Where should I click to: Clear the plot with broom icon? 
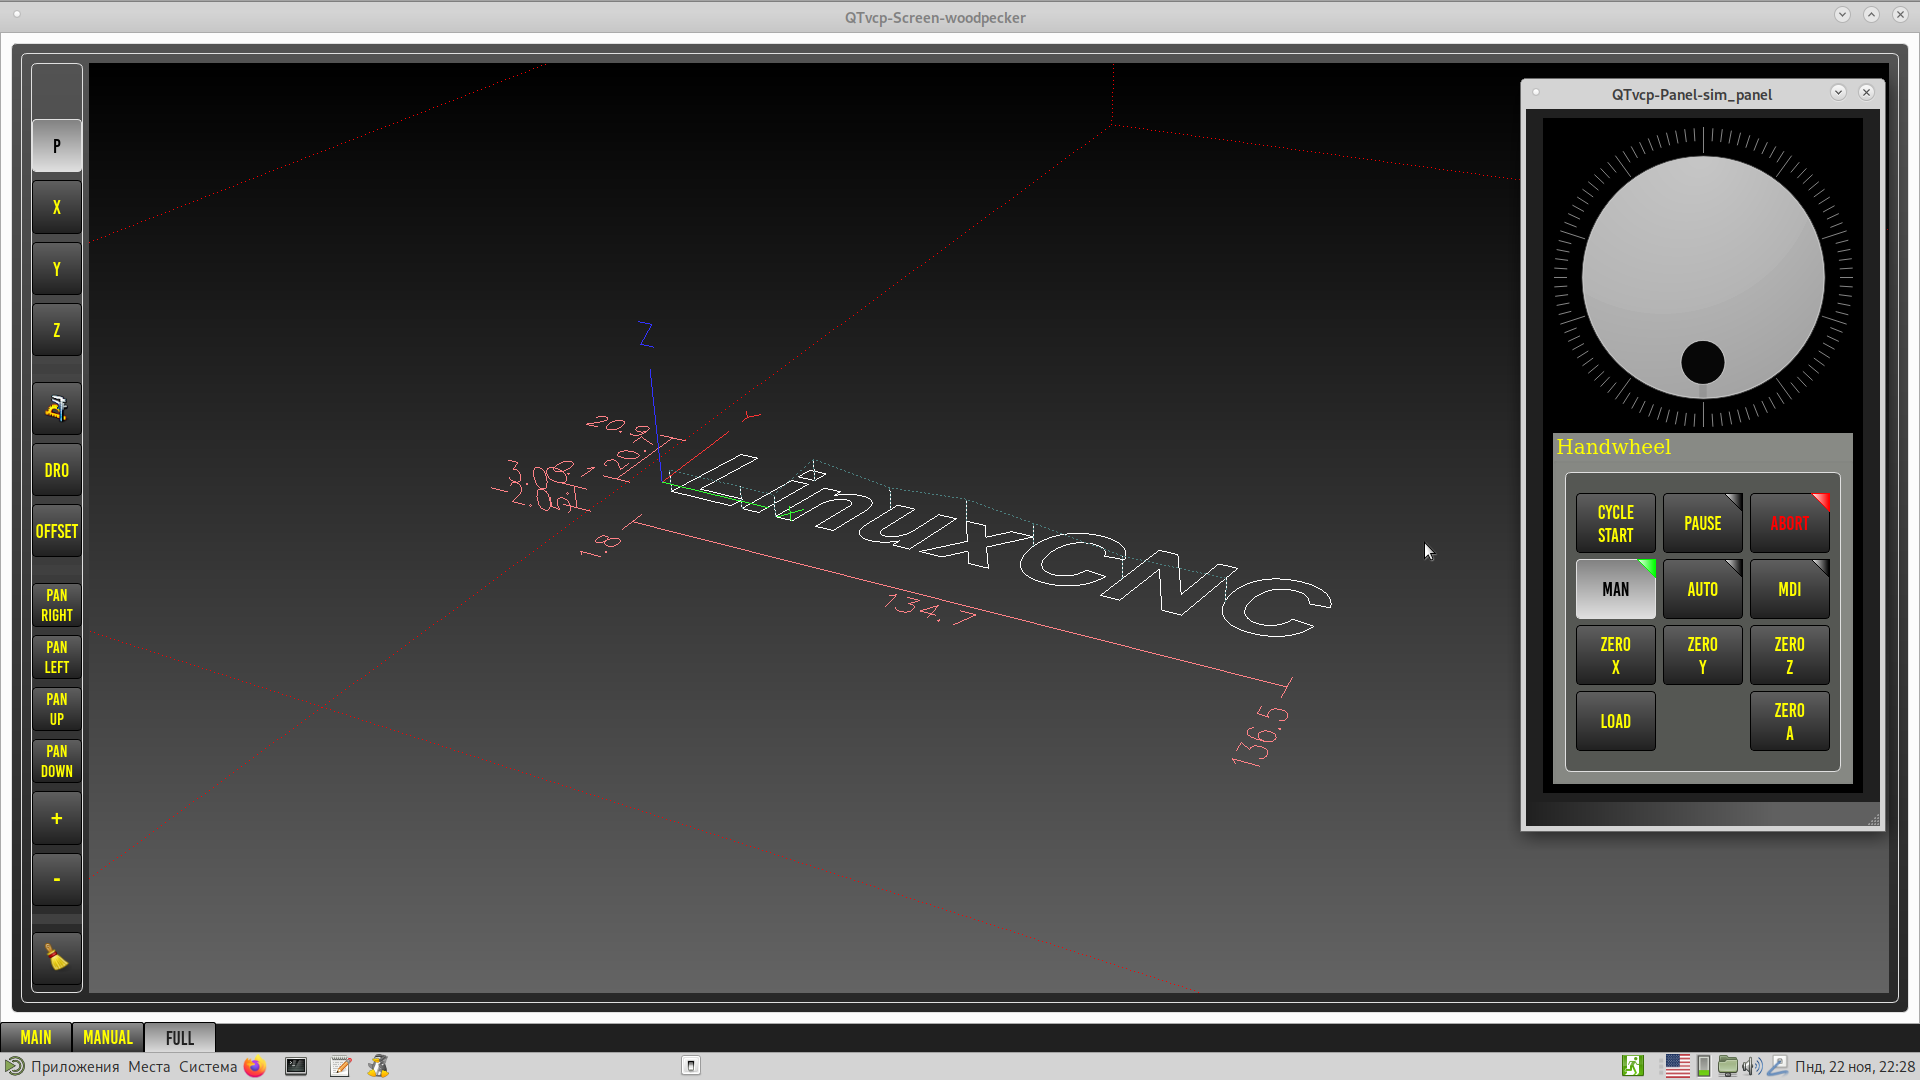point(57,959)
